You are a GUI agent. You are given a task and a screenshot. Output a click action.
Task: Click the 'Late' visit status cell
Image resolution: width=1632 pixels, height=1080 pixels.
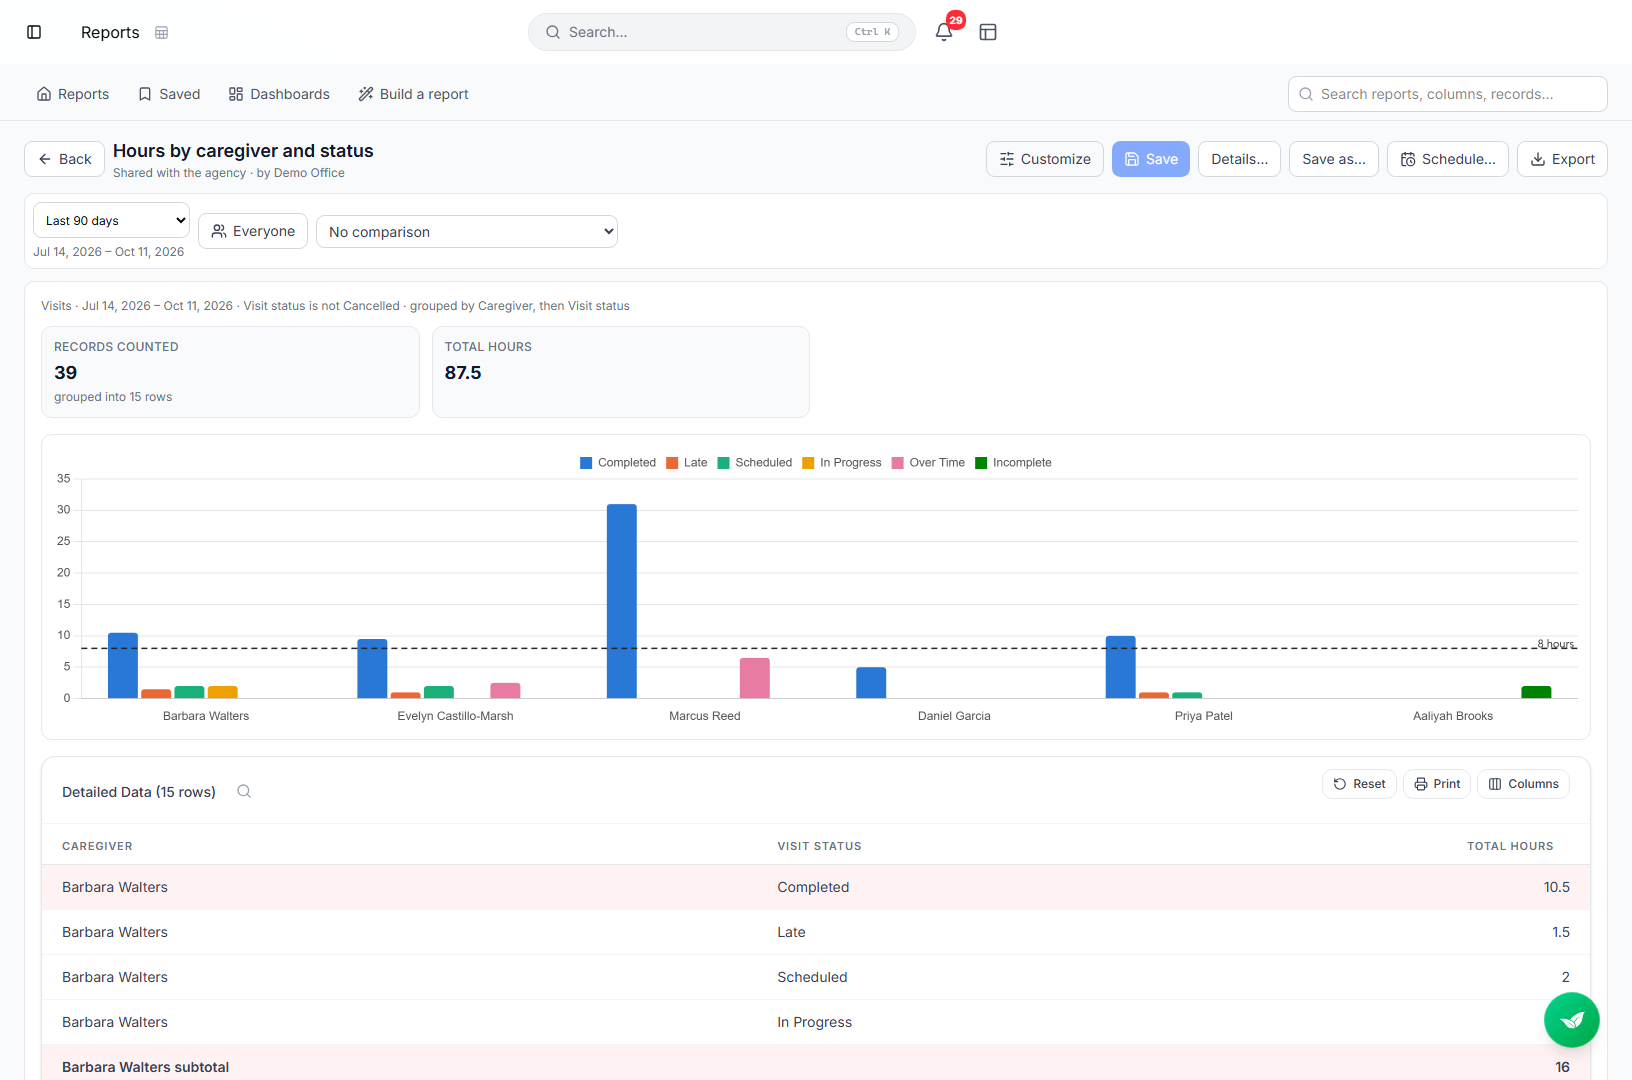pos(791,932)
